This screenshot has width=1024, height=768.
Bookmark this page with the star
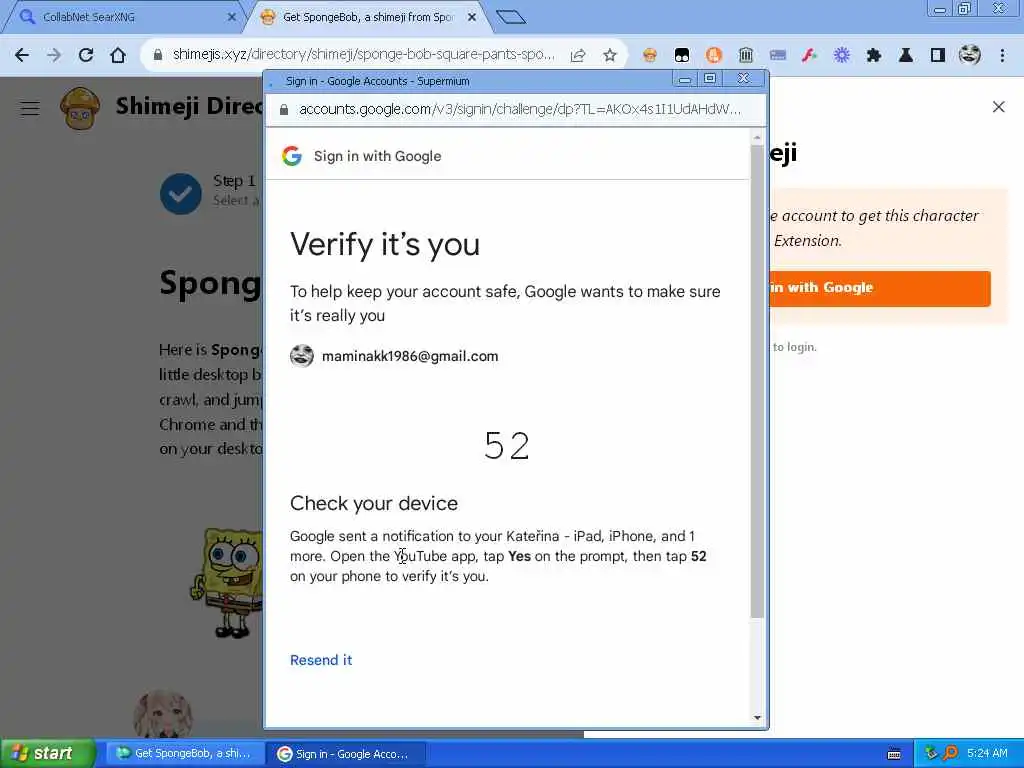coord(610,56)
